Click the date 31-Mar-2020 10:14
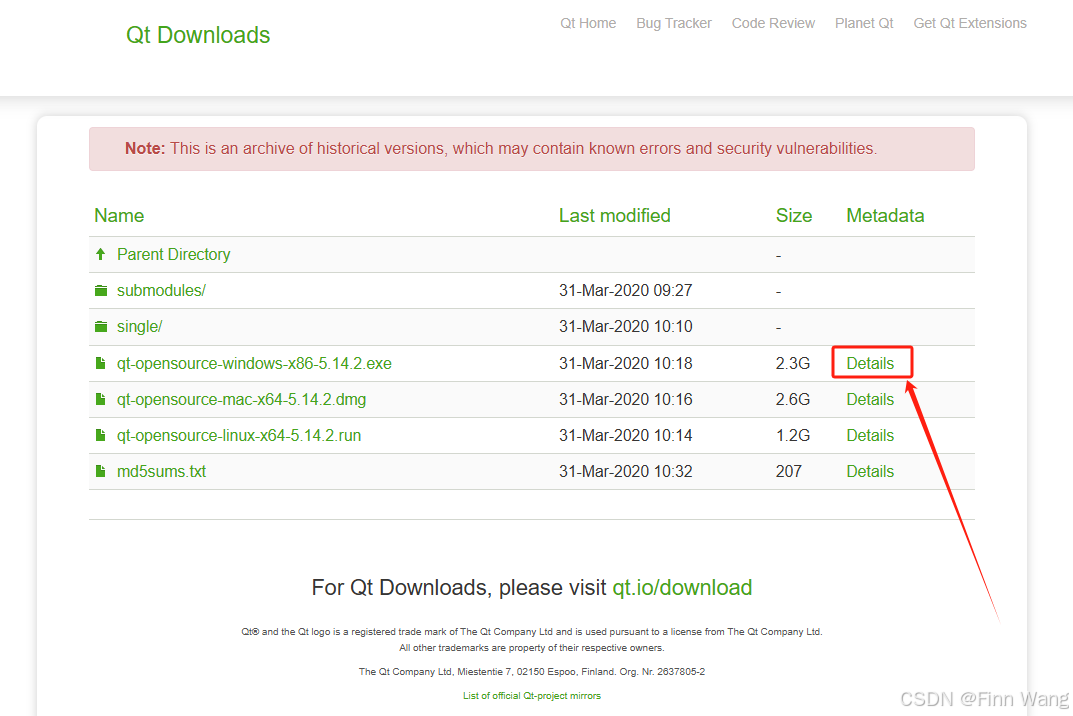1073x716 pixels. pyautogui.click(x=625, y=435)
